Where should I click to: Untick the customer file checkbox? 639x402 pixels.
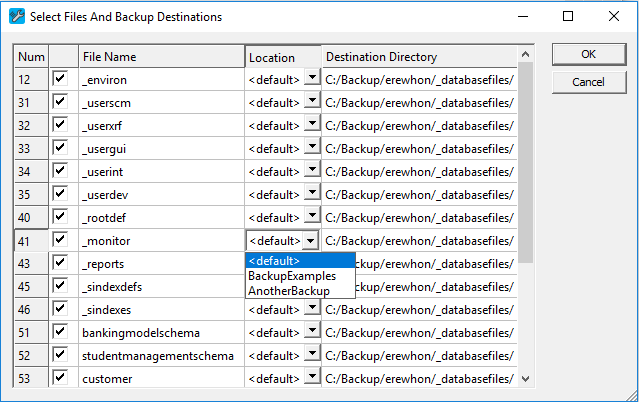click(x=61, y=378)
